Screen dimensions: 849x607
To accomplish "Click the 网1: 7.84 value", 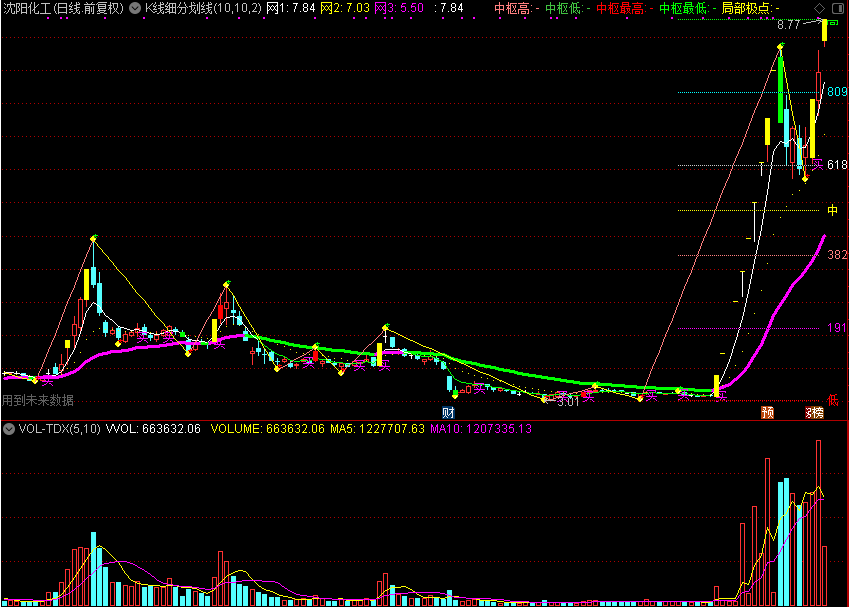I will point(291,8).
